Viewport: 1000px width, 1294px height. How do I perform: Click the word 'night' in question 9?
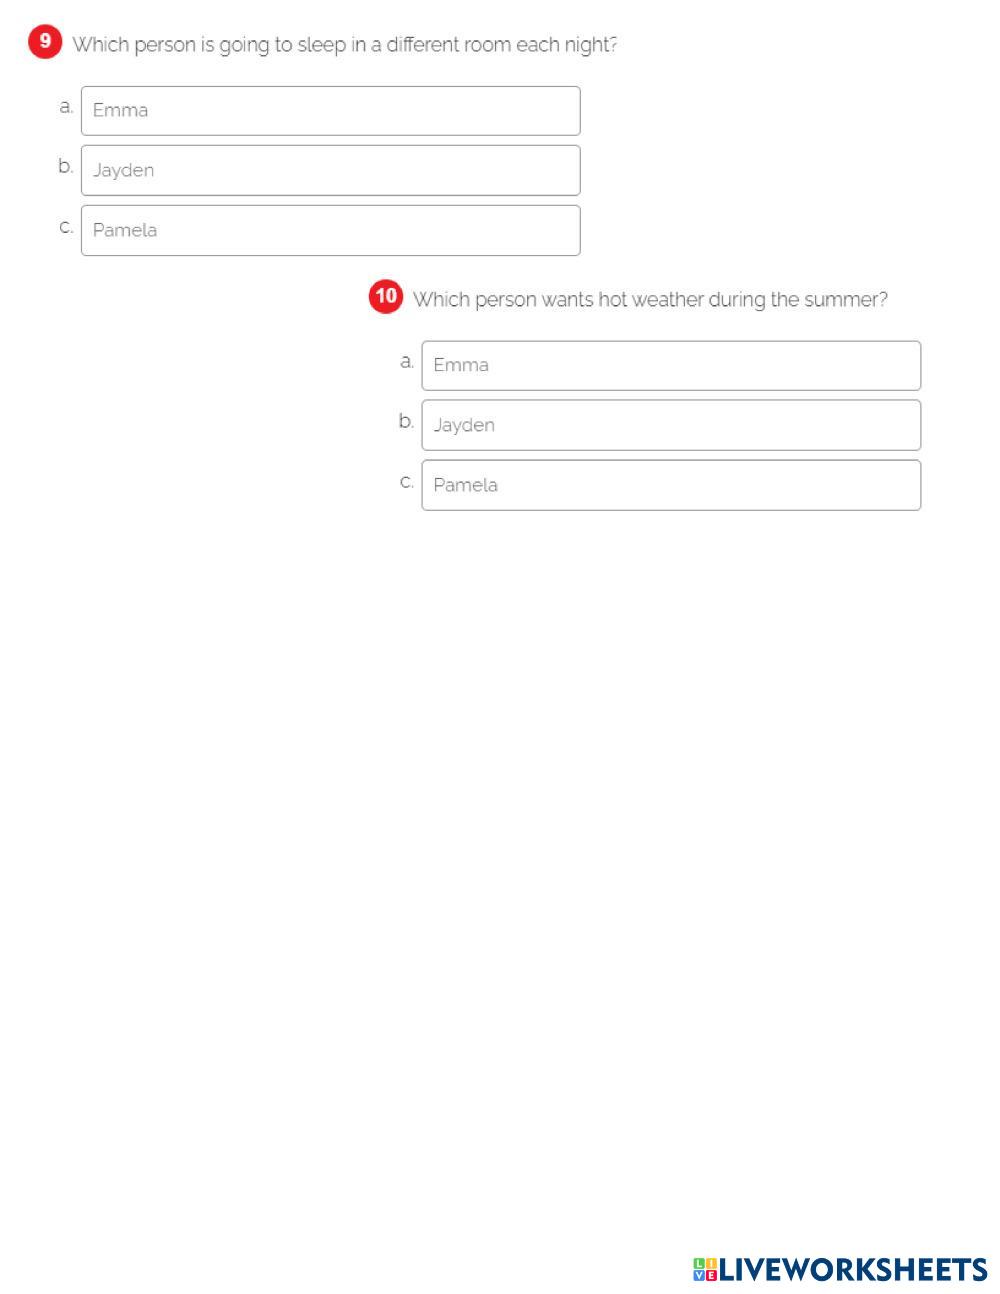coord(590,45)
